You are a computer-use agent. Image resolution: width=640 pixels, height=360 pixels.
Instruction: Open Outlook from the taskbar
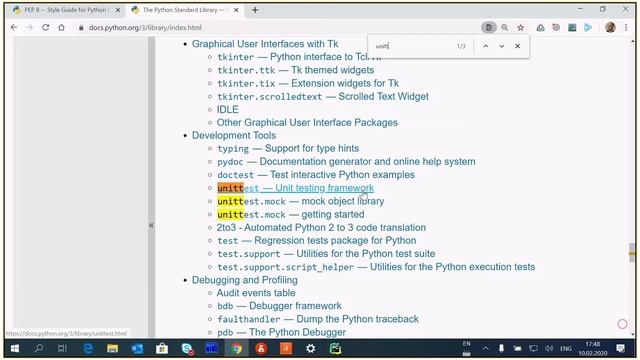tap(137, 349)
